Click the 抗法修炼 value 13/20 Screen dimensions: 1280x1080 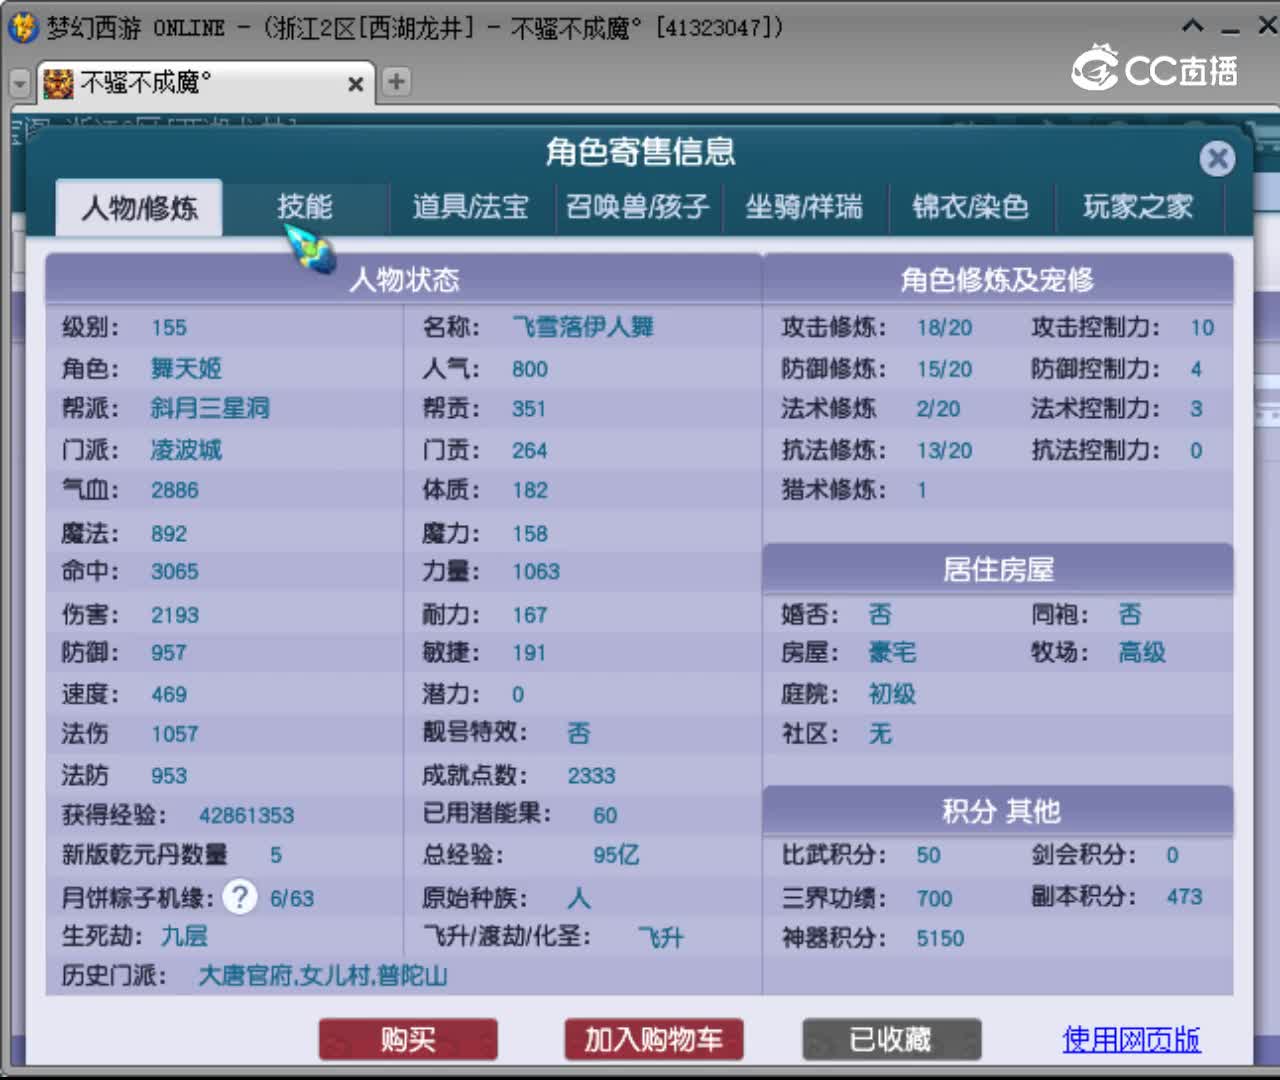944,451
